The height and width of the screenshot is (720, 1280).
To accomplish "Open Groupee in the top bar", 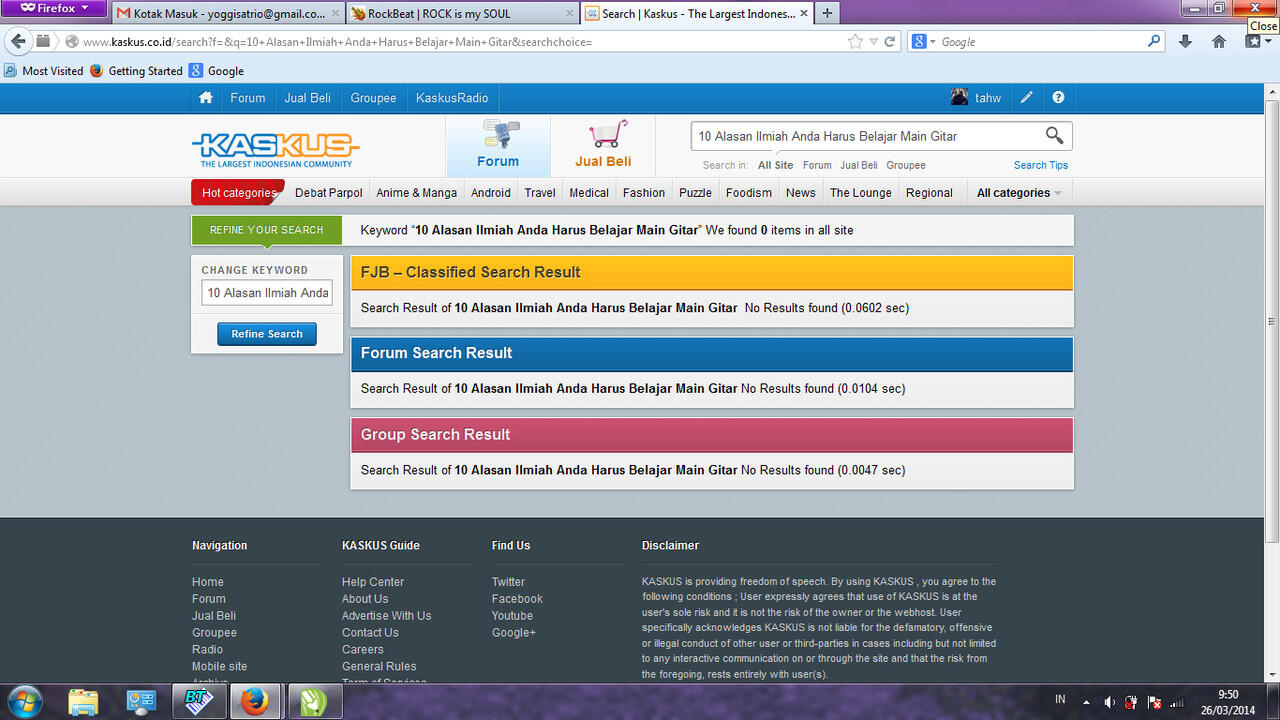I will click(373, 98).
